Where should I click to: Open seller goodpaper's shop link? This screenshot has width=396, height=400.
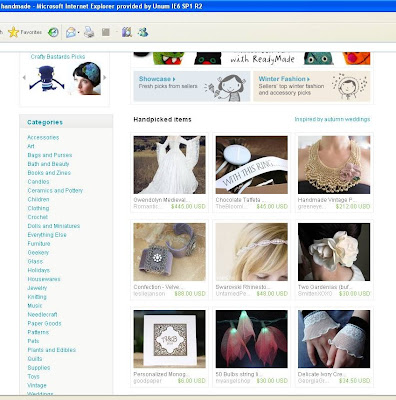coord(147,381)
